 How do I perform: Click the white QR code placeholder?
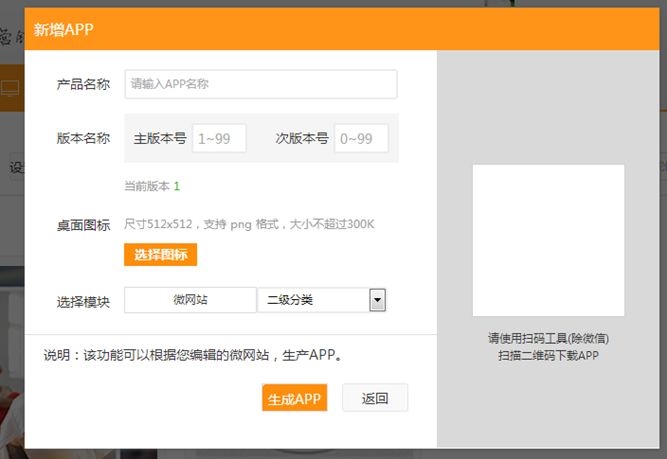[548, 240]
